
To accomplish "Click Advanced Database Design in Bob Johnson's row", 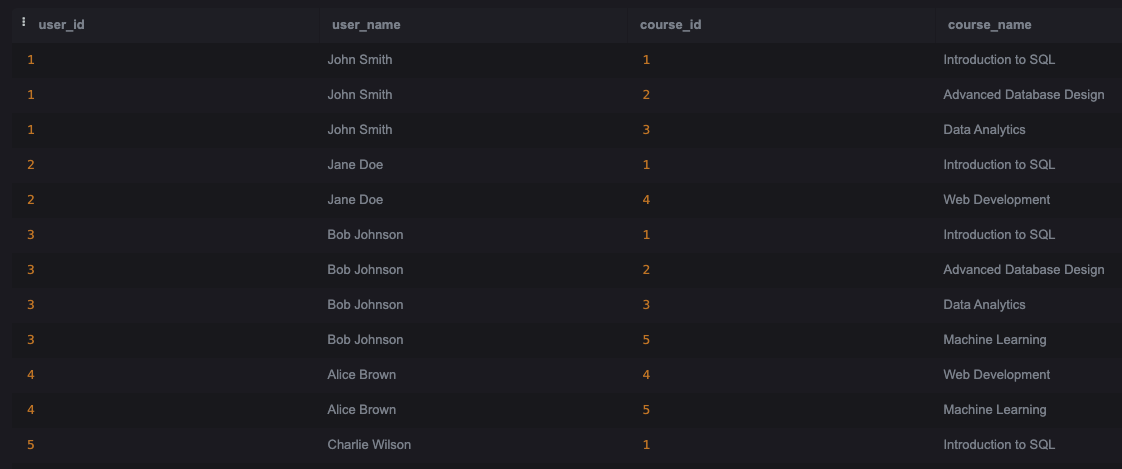I will tap(1023, 269).
